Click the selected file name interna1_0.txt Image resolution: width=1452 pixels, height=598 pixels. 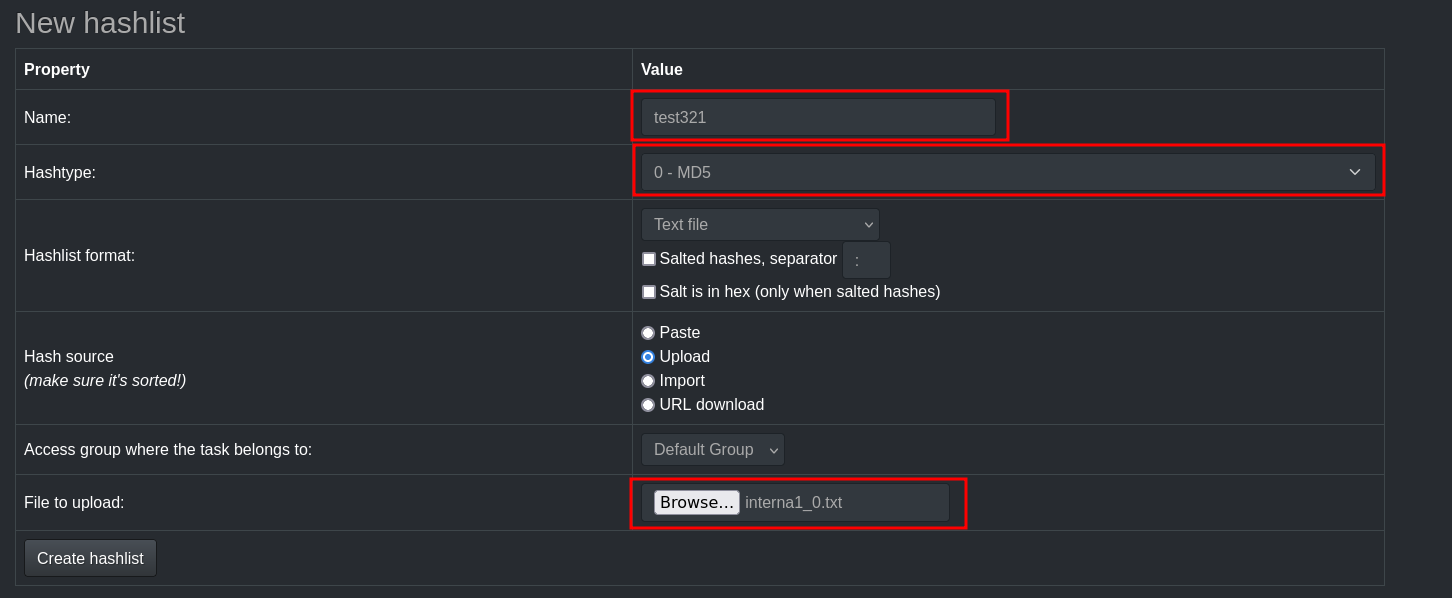click(794, 502)
